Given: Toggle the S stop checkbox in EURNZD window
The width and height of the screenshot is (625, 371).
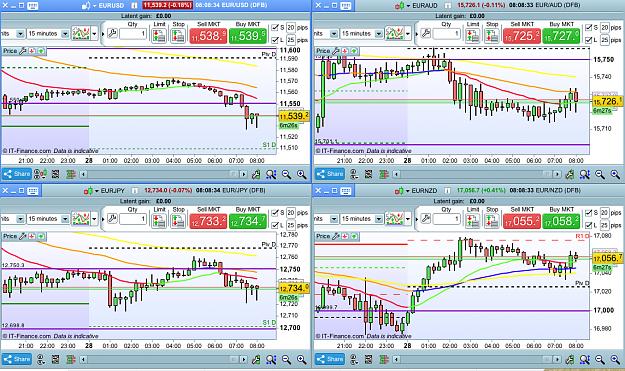Looking at the screenshot, I should tap(588, 213).
